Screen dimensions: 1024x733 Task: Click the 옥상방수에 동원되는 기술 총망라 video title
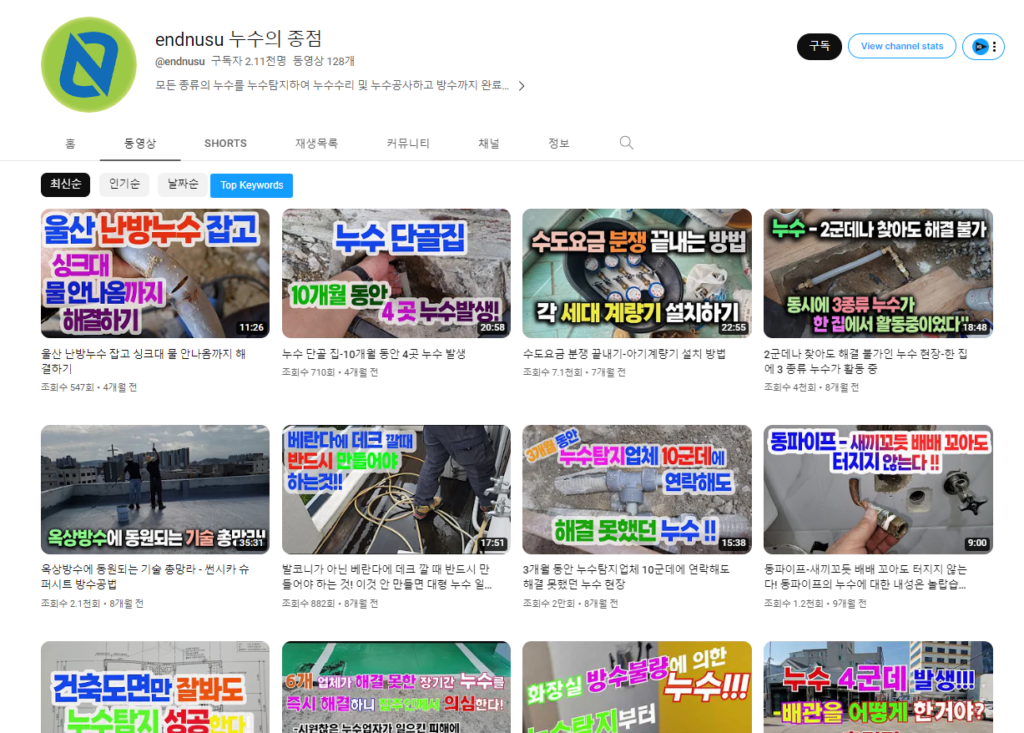tap(145, 576)
